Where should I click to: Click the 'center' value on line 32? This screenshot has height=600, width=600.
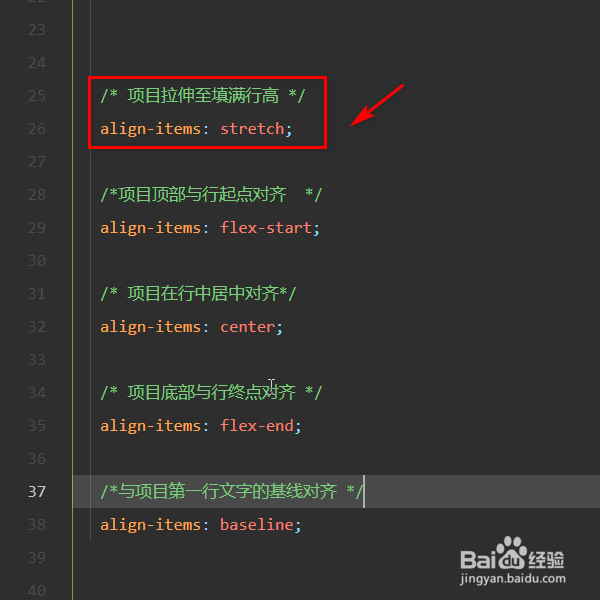pyautogui.click(x=248, y=327)
